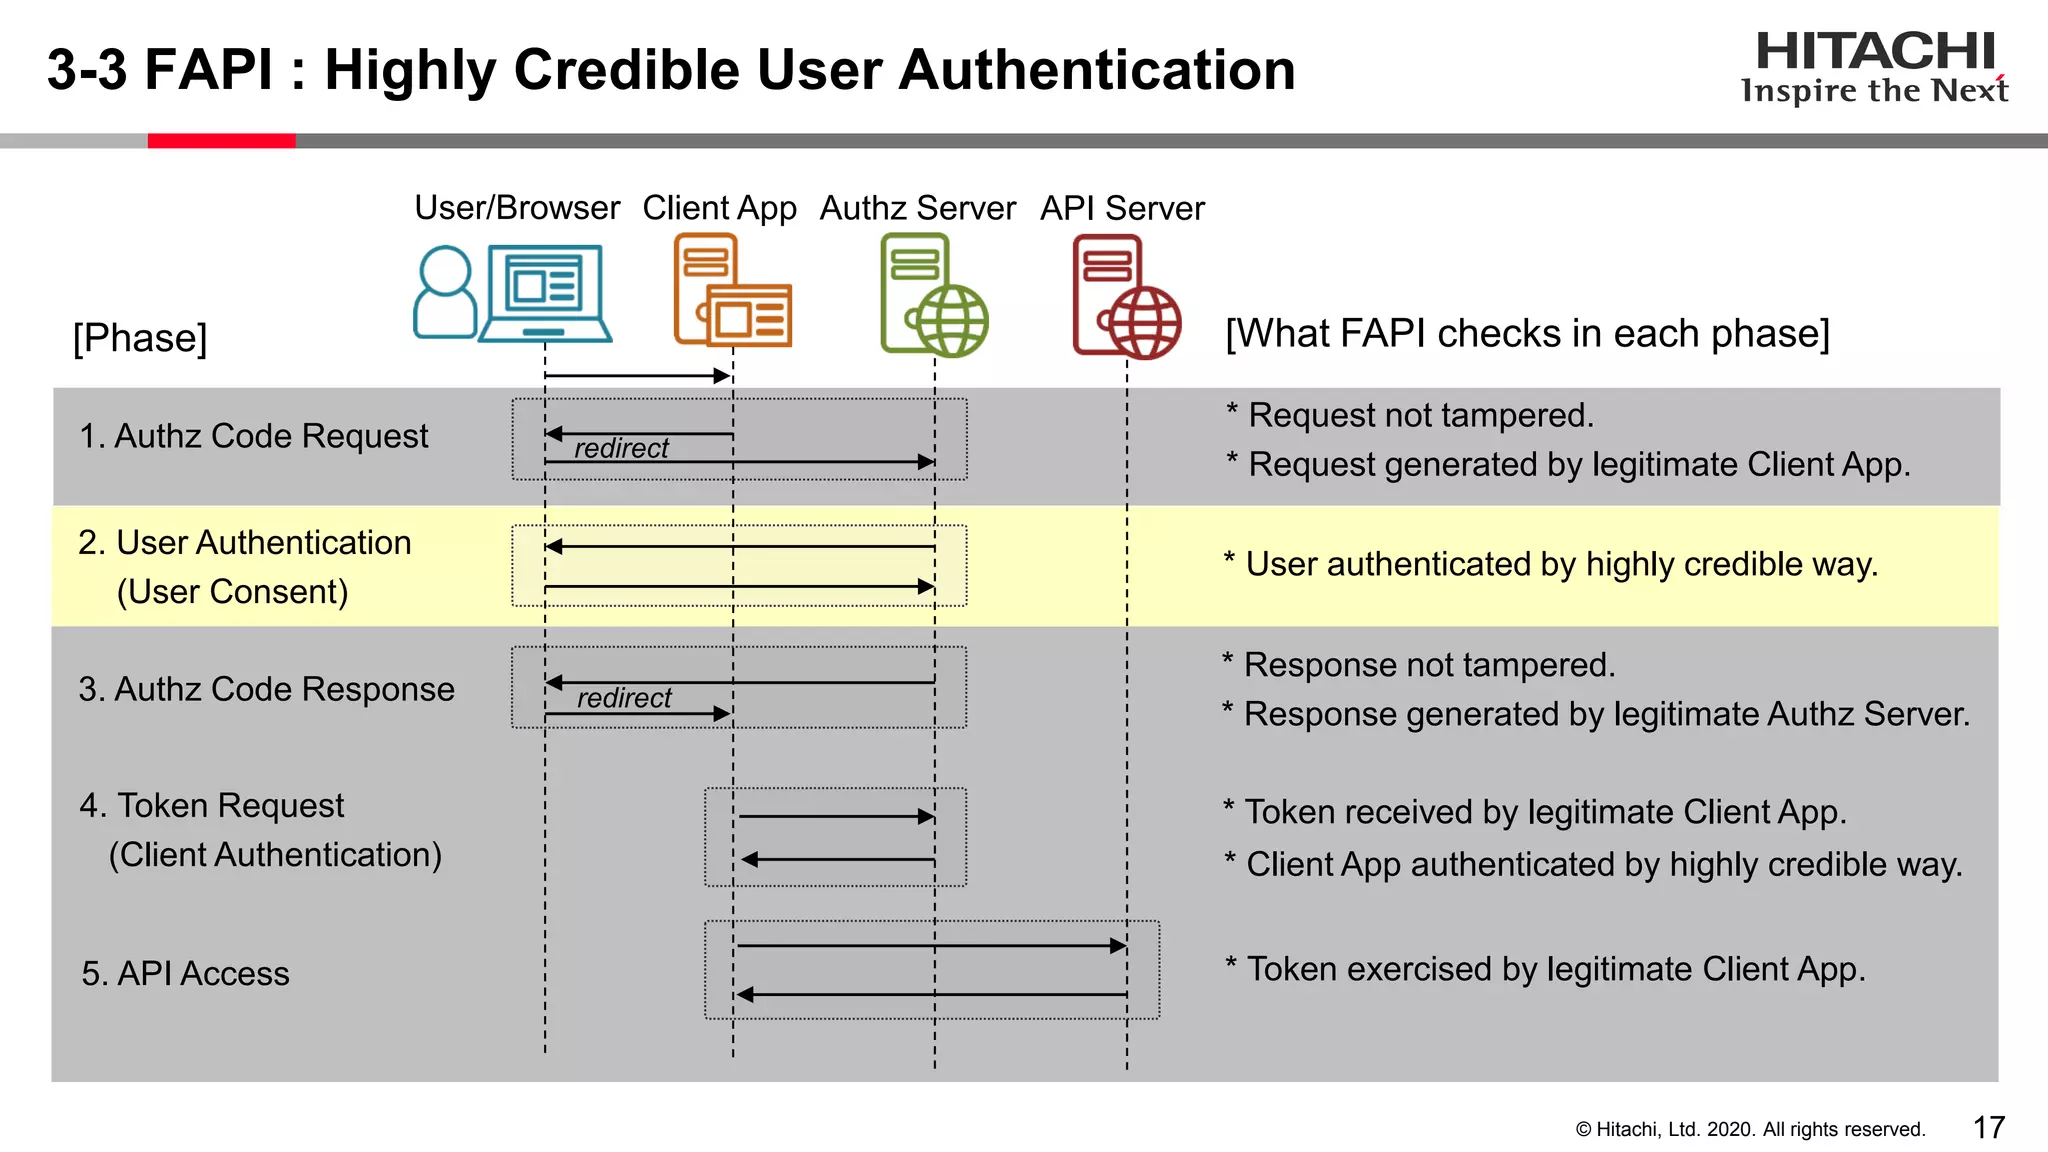Click the red API Server icon
Image resolution: width=2048 pixels, height=1152 pixels.
click(x=1125, y=296)
